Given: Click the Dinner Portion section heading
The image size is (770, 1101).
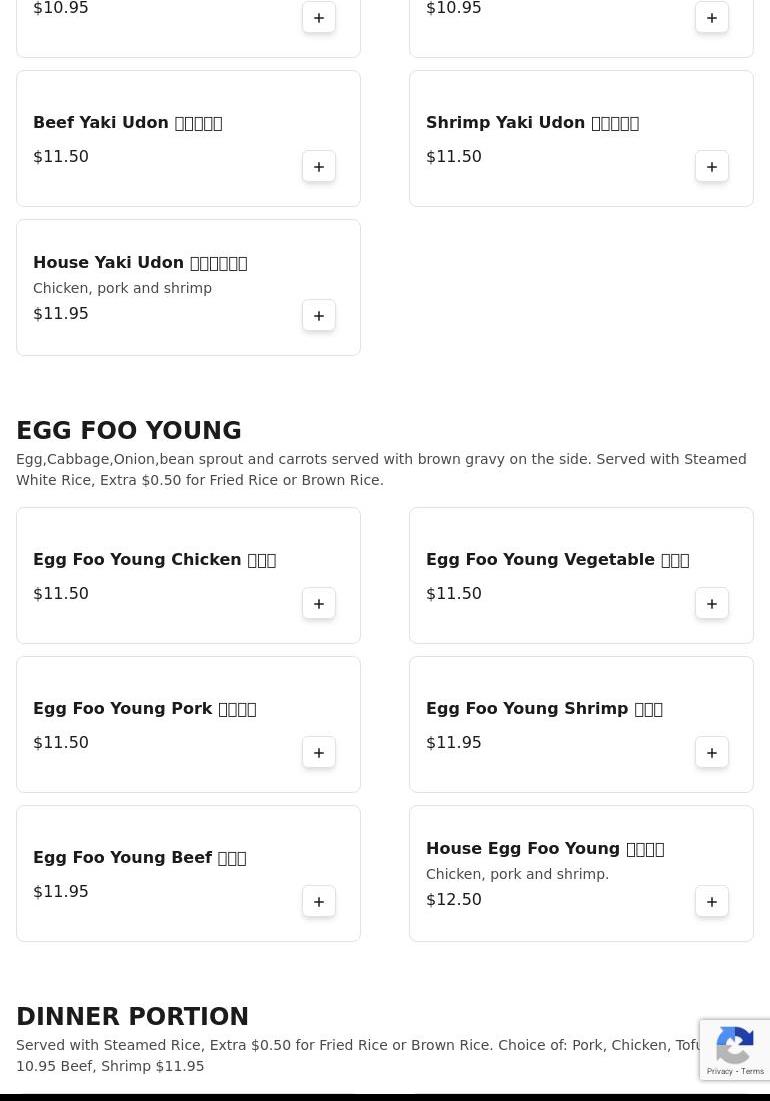Looking at the screenshot, I should 132,1017.
